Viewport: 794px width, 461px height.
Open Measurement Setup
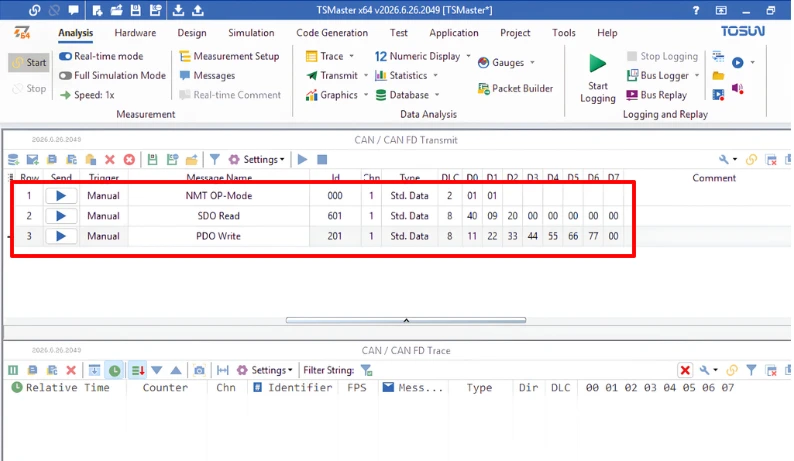coord(229,56)
